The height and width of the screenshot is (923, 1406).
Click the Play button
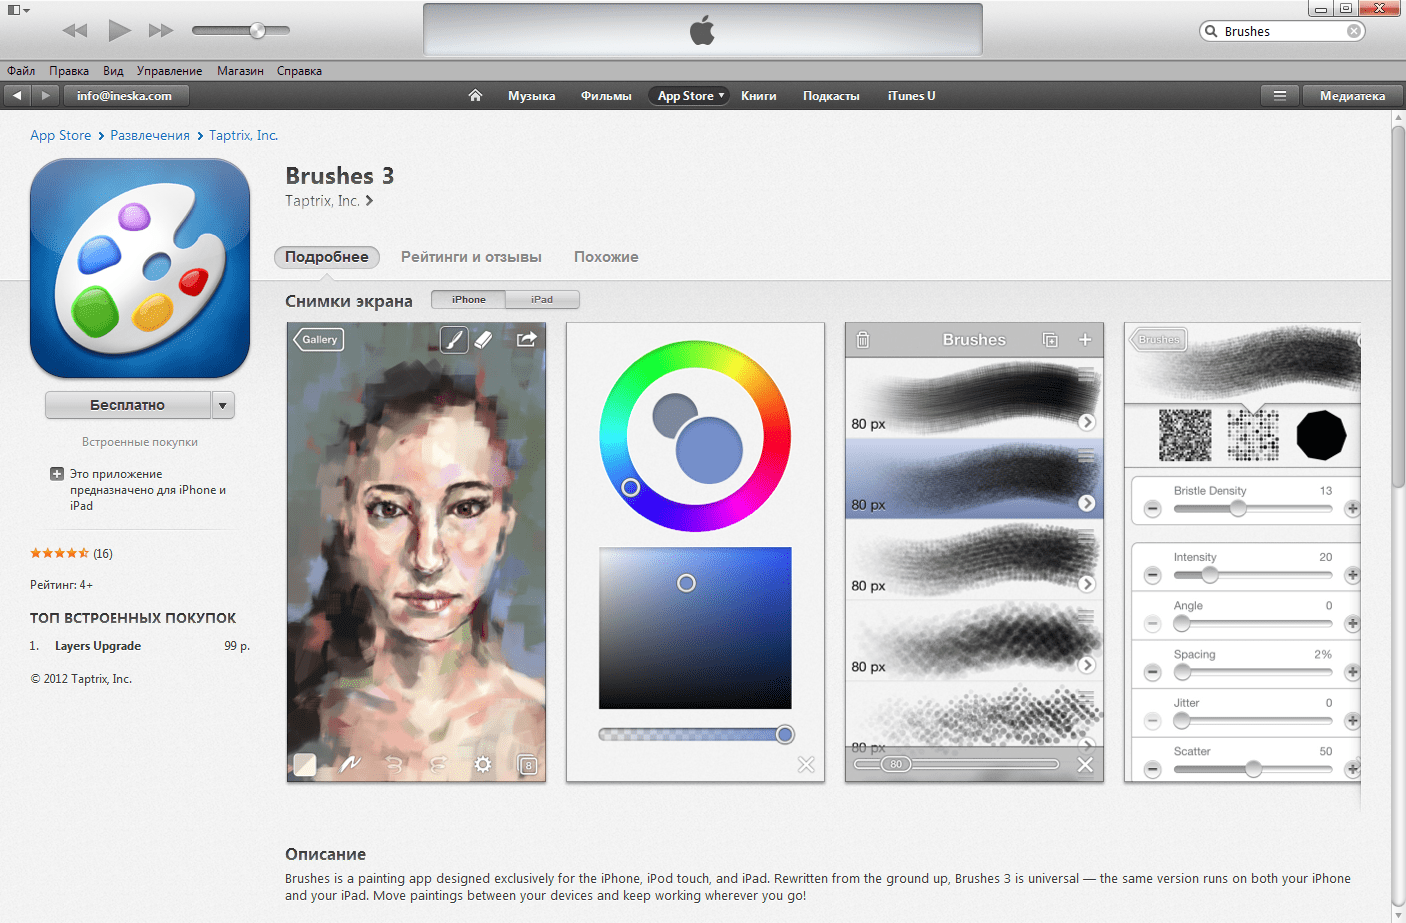[x=119, y=30]
